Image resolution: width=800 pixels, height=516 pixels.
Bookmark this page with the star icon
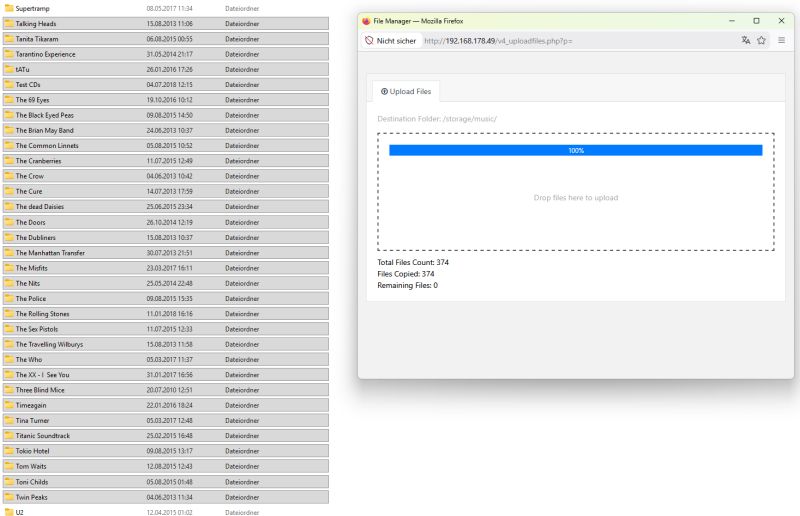tap(762, 41)
